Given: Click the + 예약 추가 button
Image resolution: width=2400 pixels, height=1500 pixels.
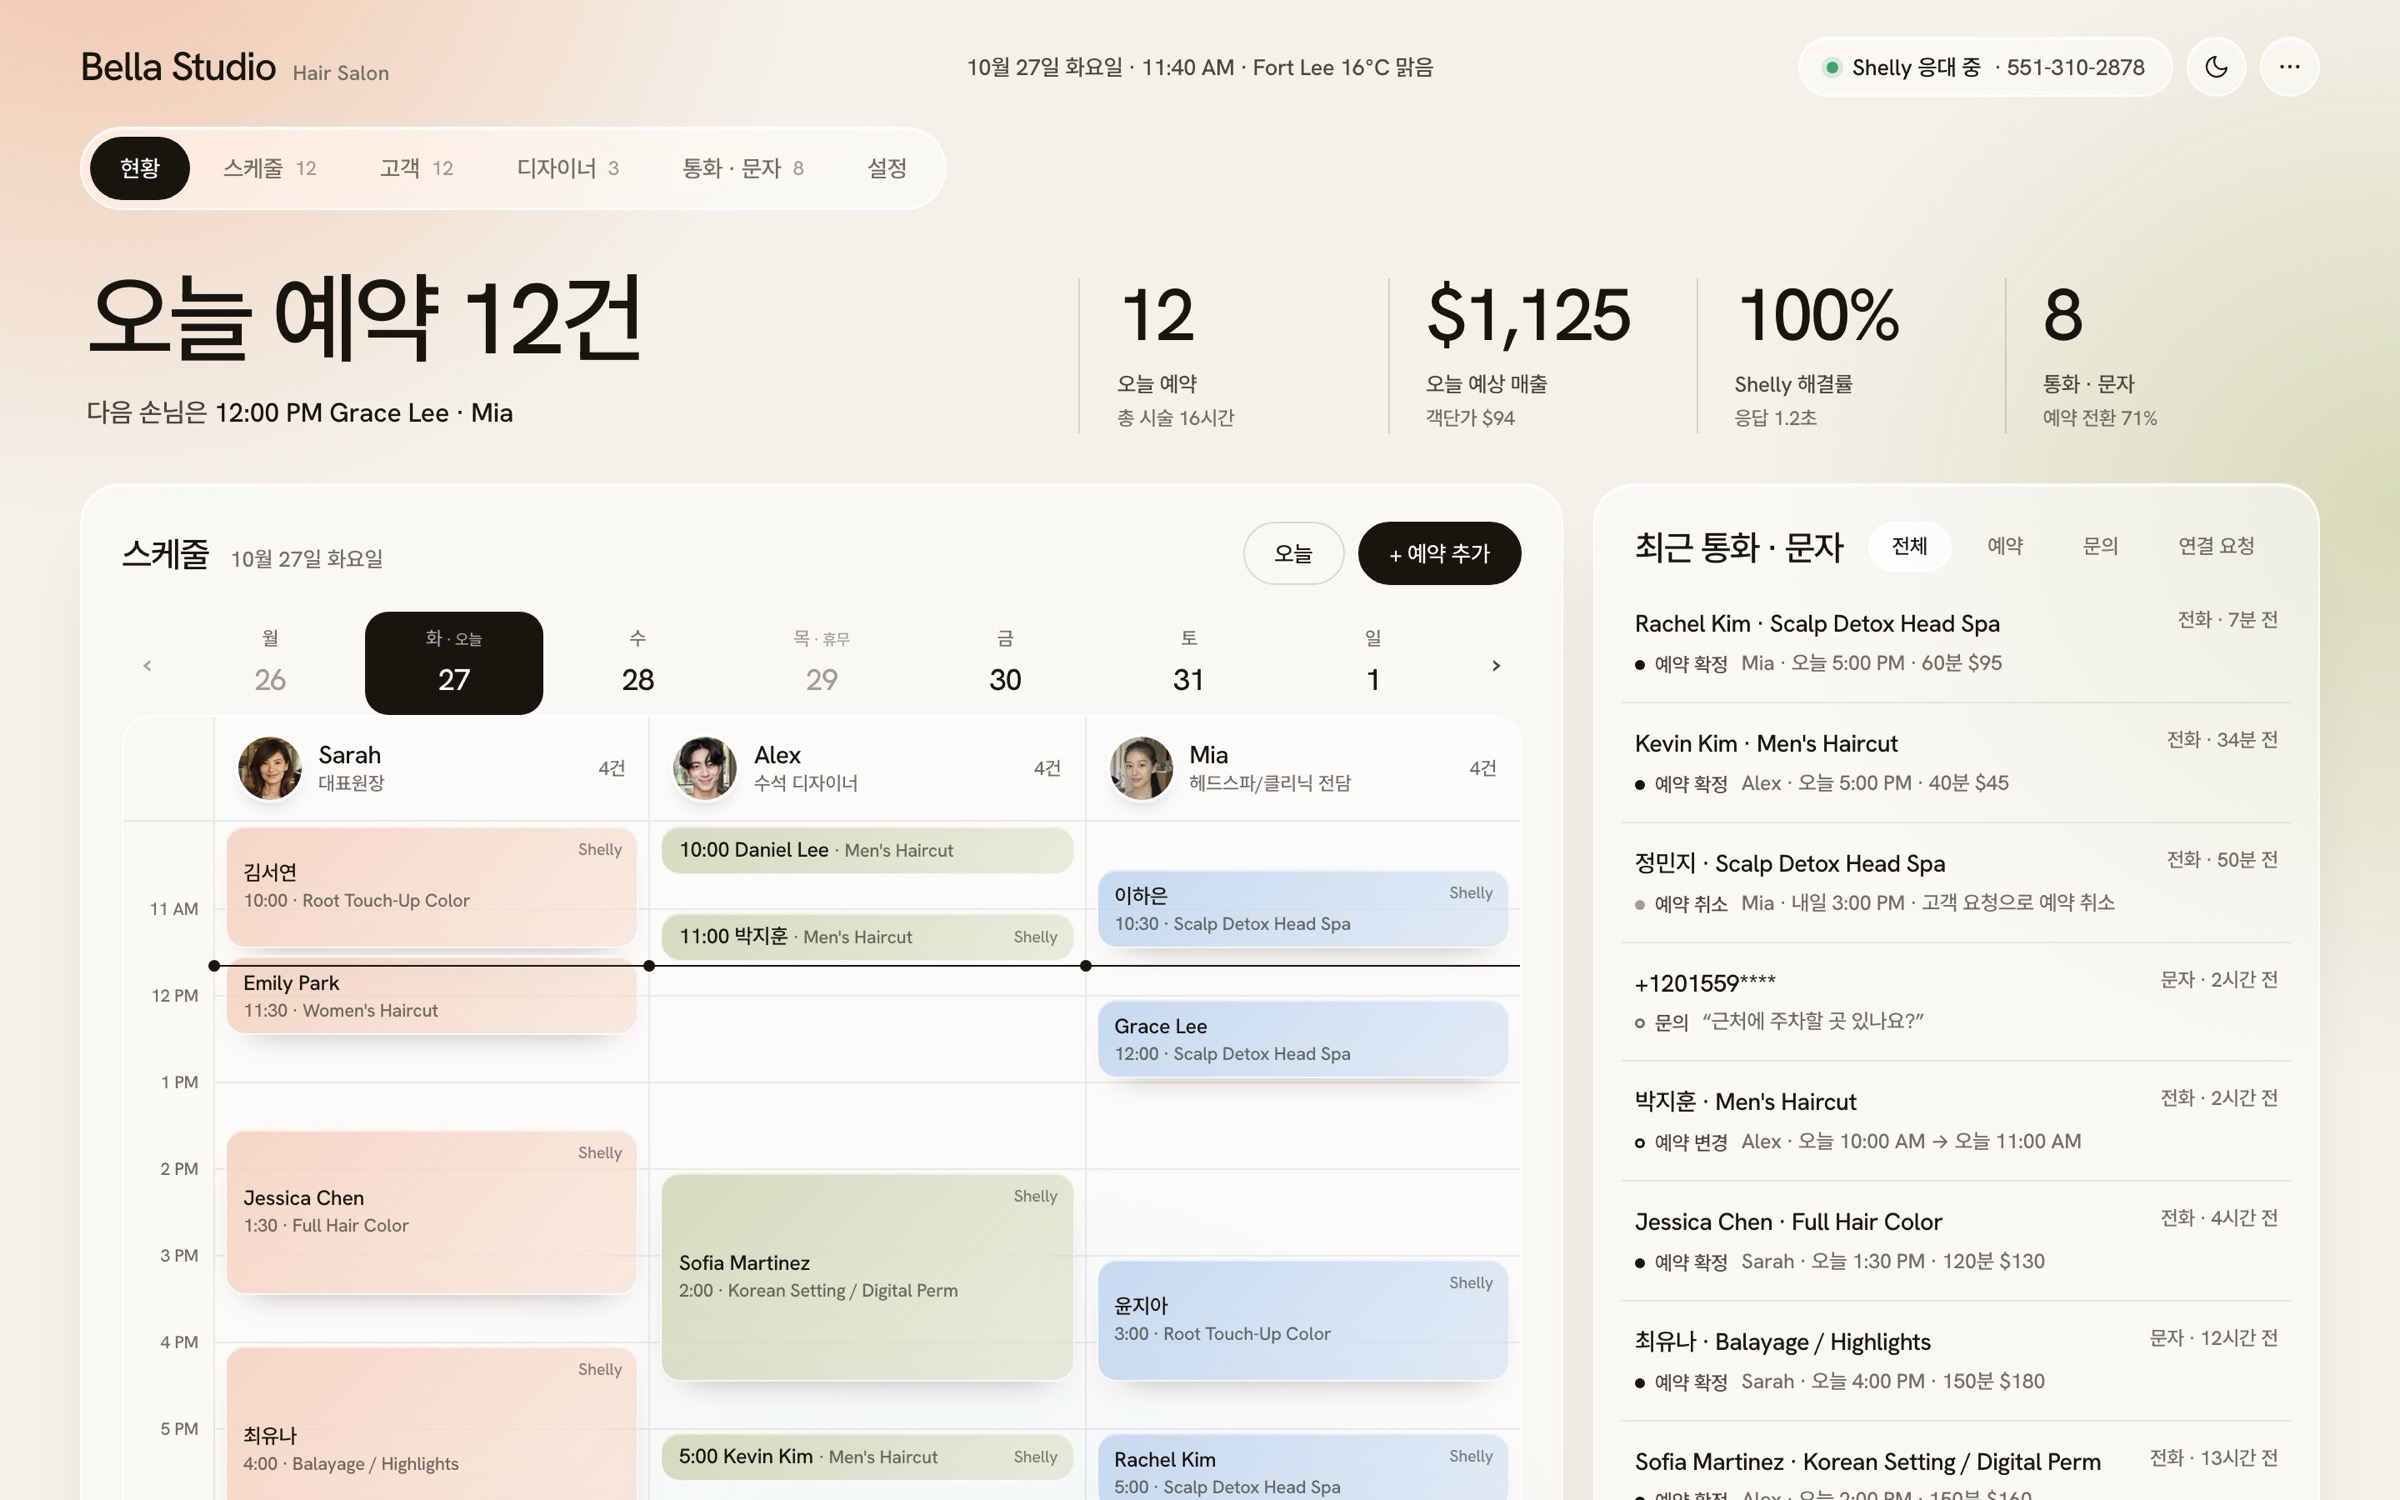Looking at the screenshot, I should (x=1439, y=553).
